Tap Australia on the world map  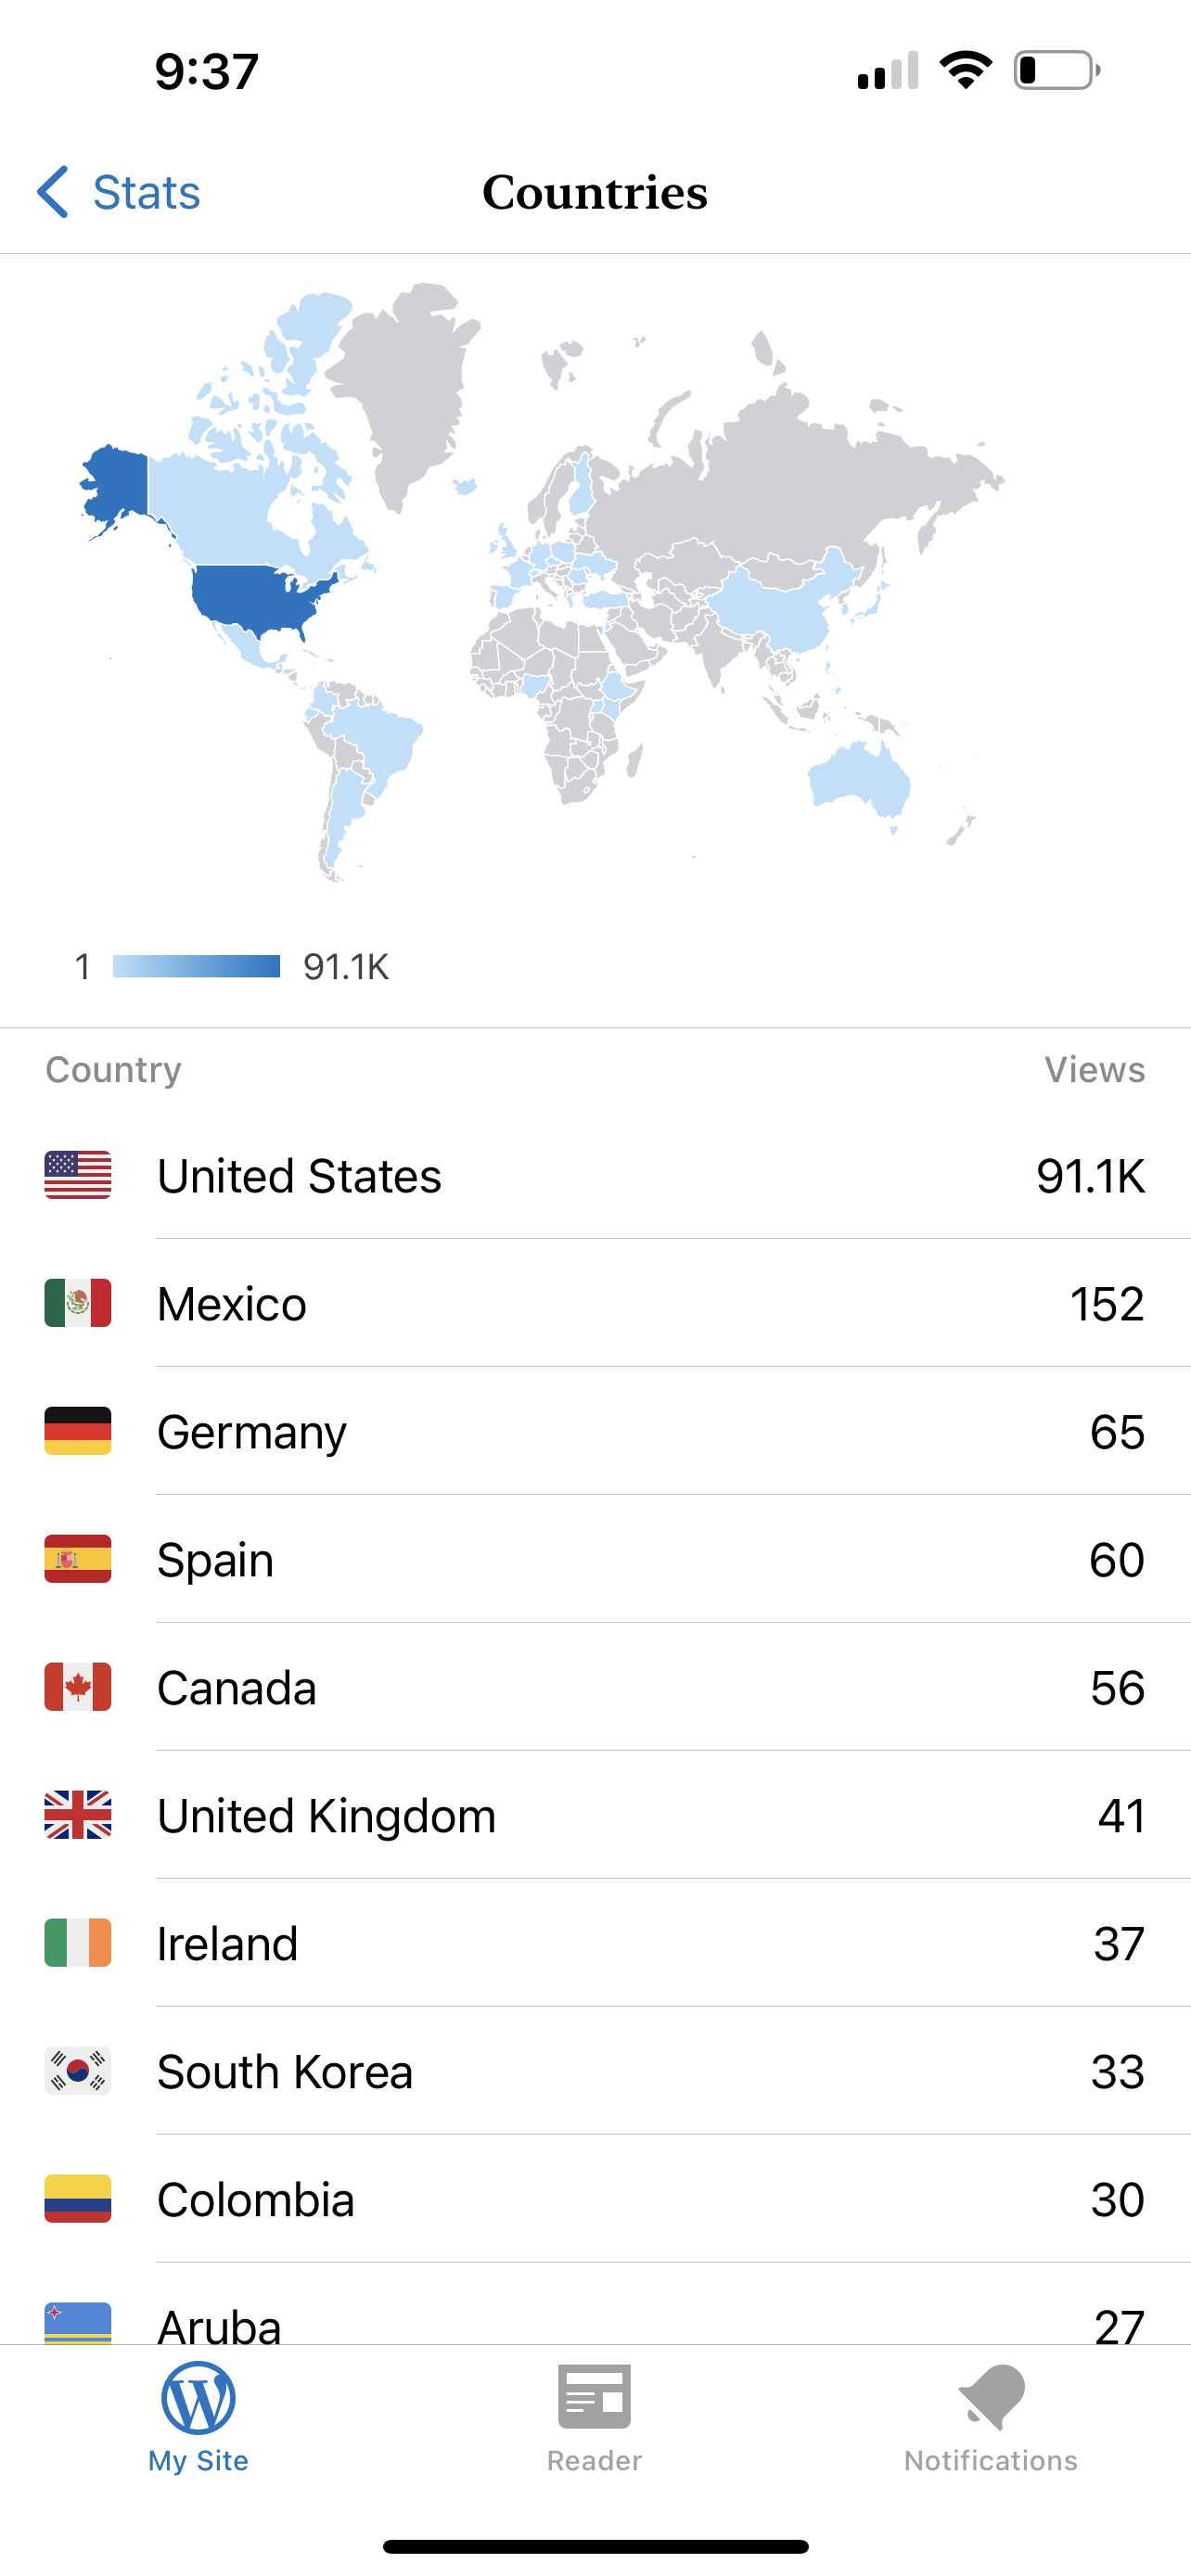coord(860,778)
